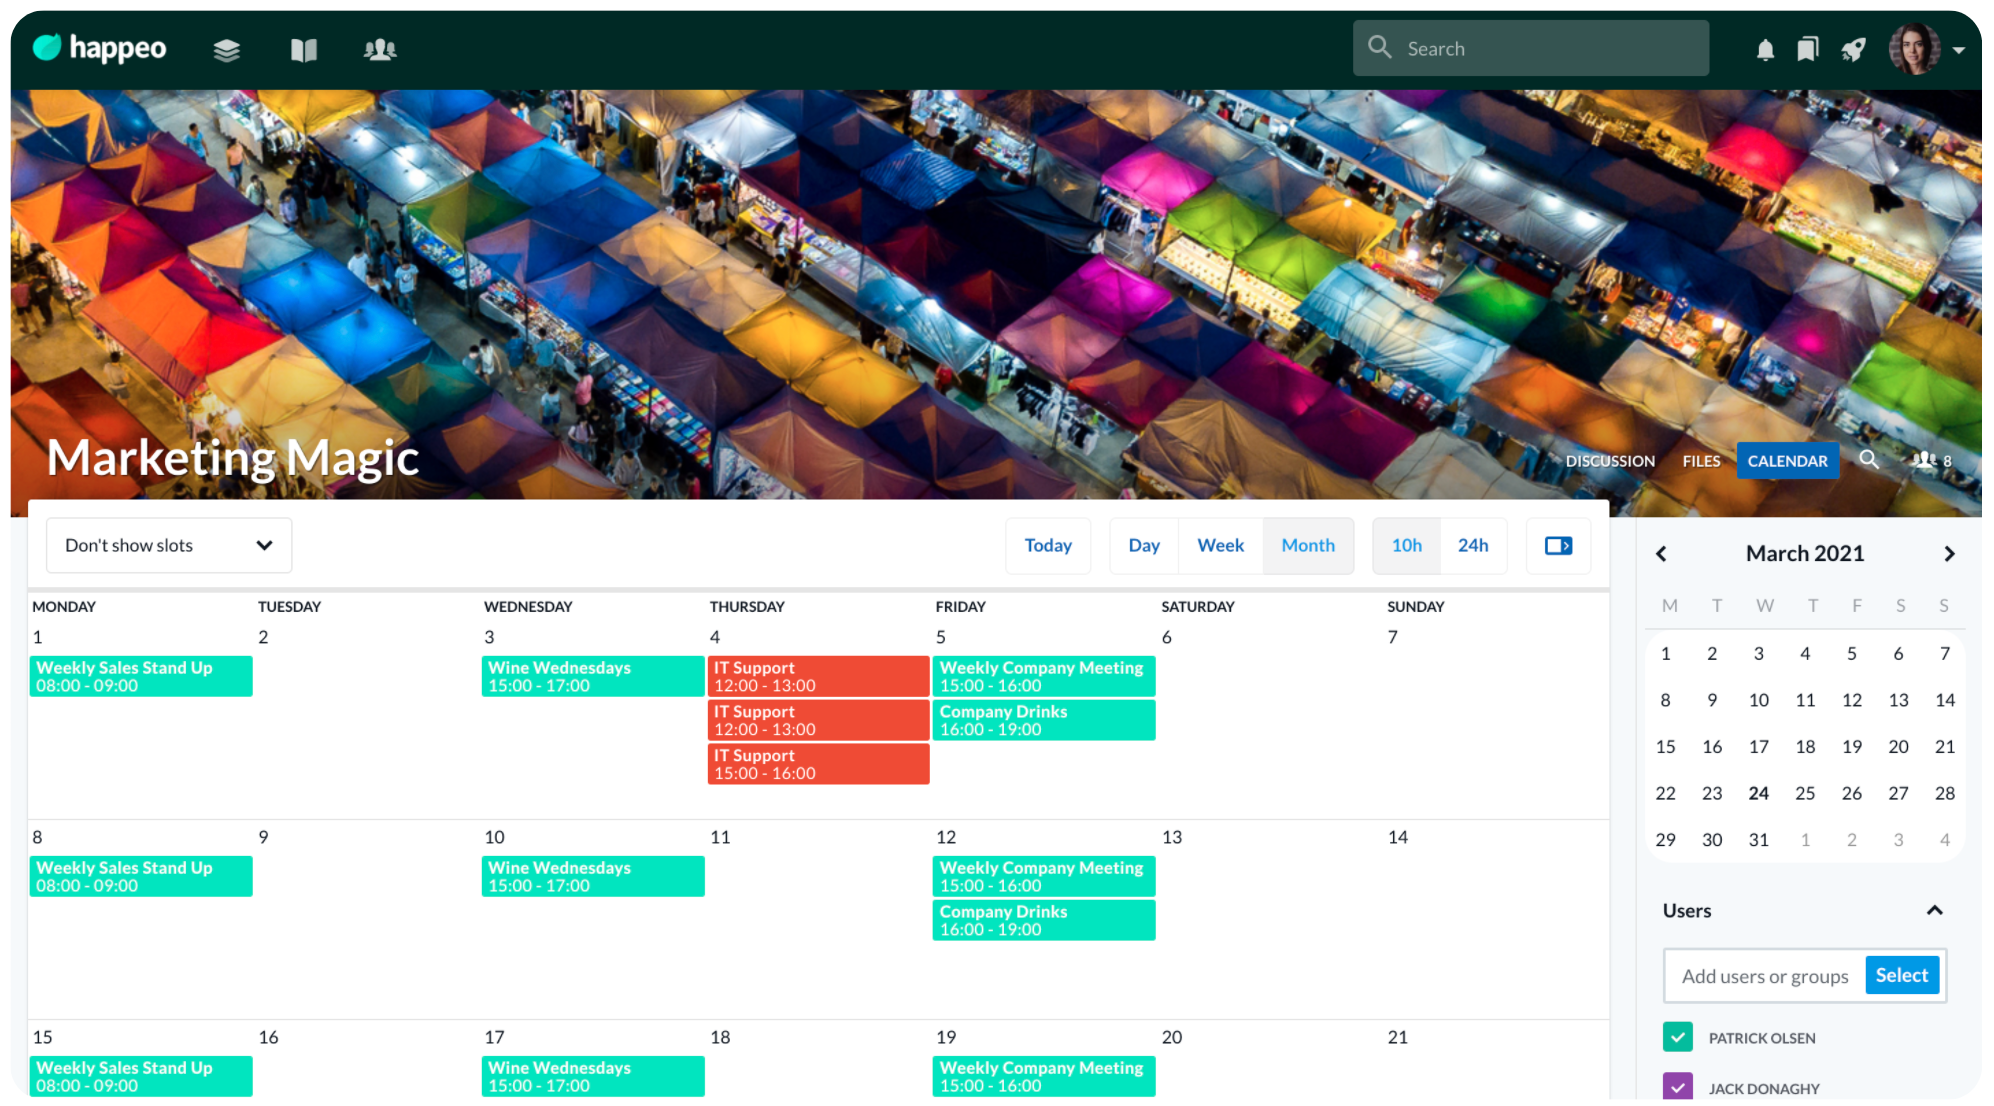
Task: Open the profile avatar dropdown arrow
Action: click(1959, 49)
